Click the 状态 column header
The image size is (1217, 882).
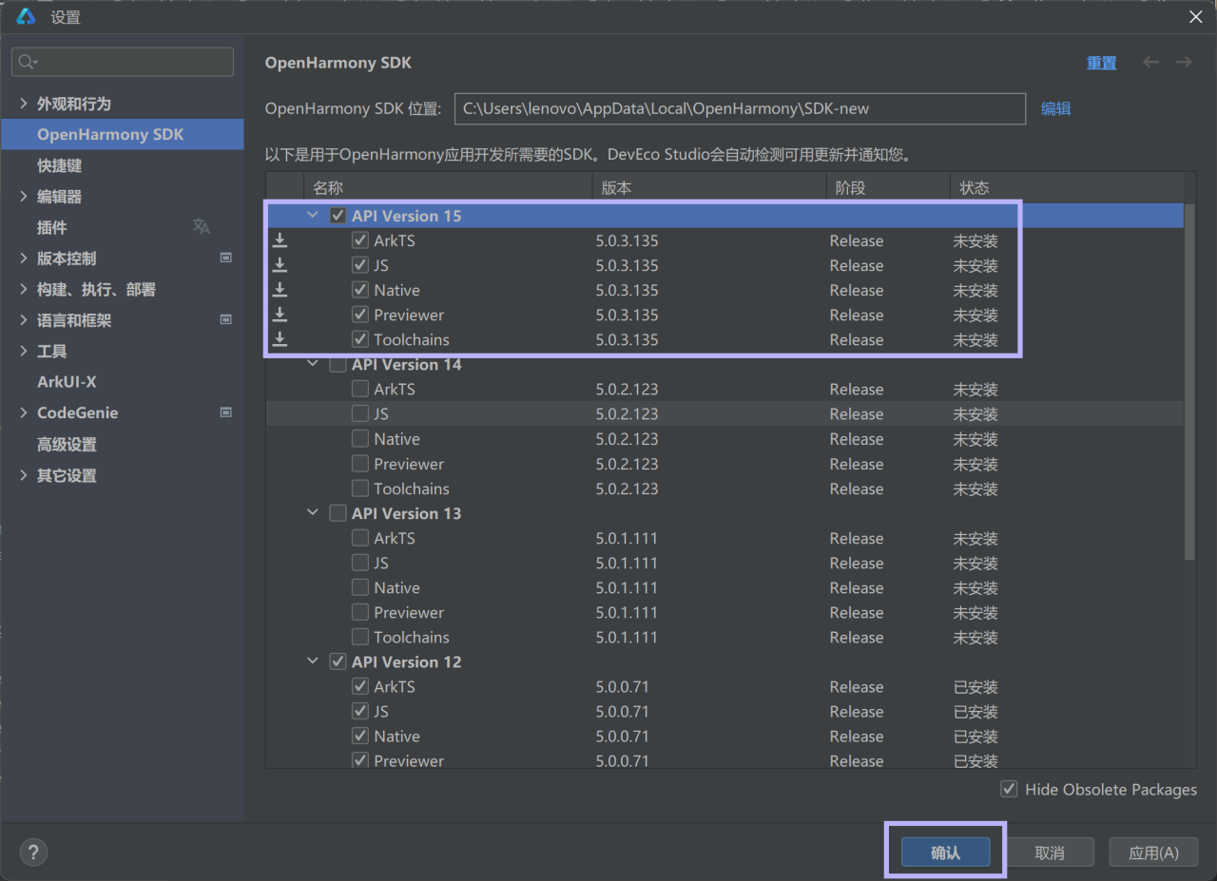point(1066,187)
